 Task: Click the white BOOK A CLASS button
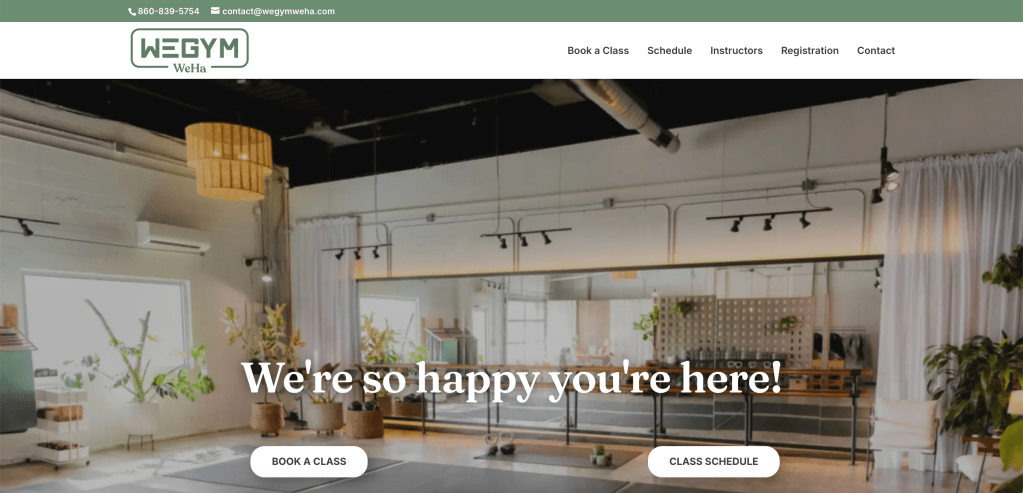pos(309,462)
